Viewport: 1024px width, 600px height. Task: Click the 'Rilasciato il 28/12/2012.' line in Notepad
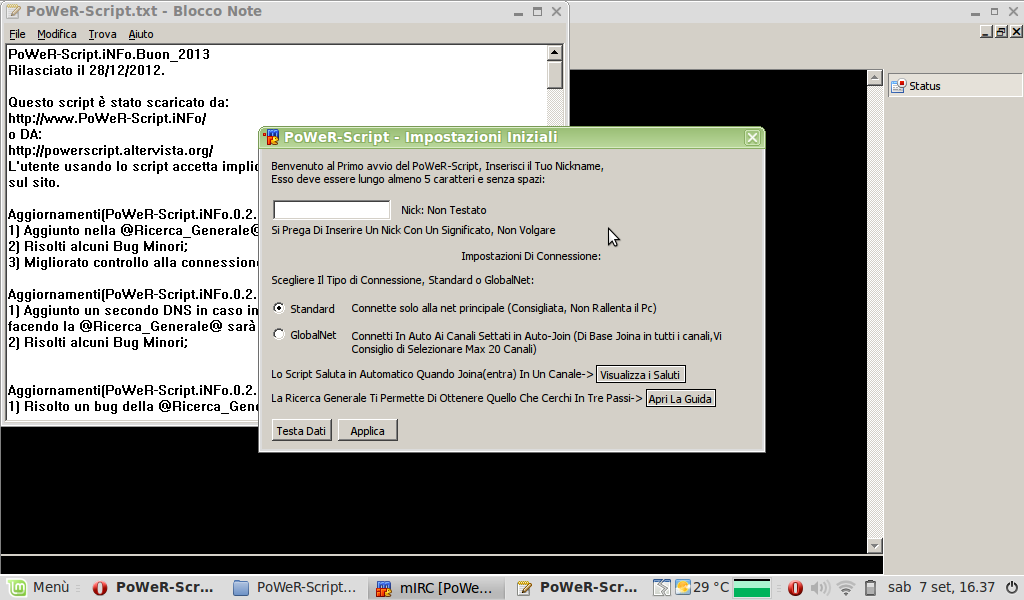(x=86, y=71)
